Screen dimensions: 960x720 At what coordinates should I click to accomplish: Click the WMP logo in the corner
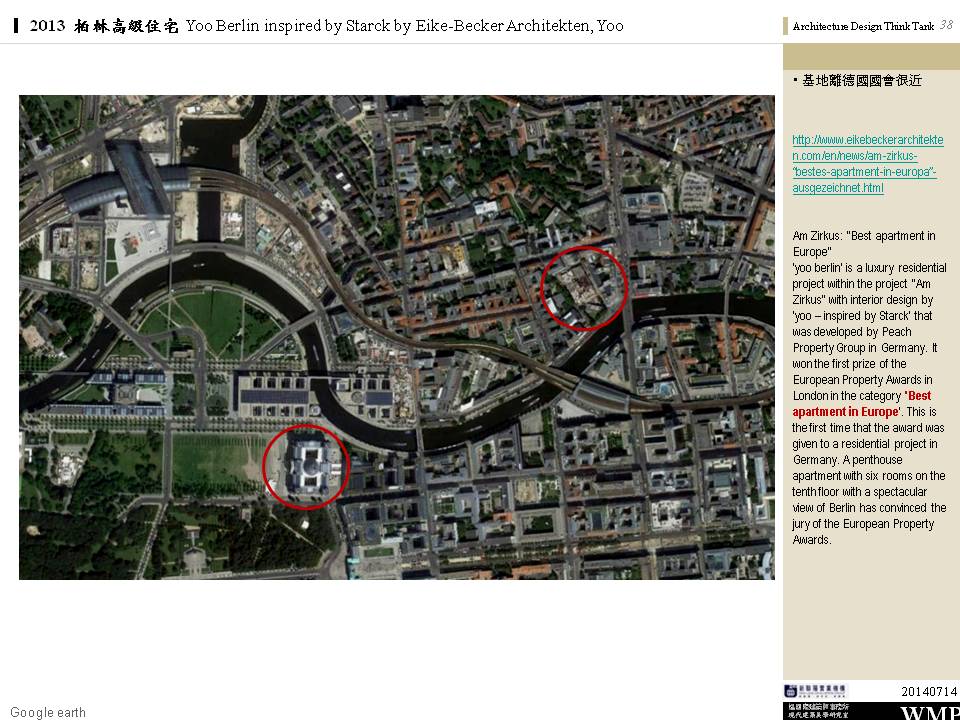(x=929, y=712)
